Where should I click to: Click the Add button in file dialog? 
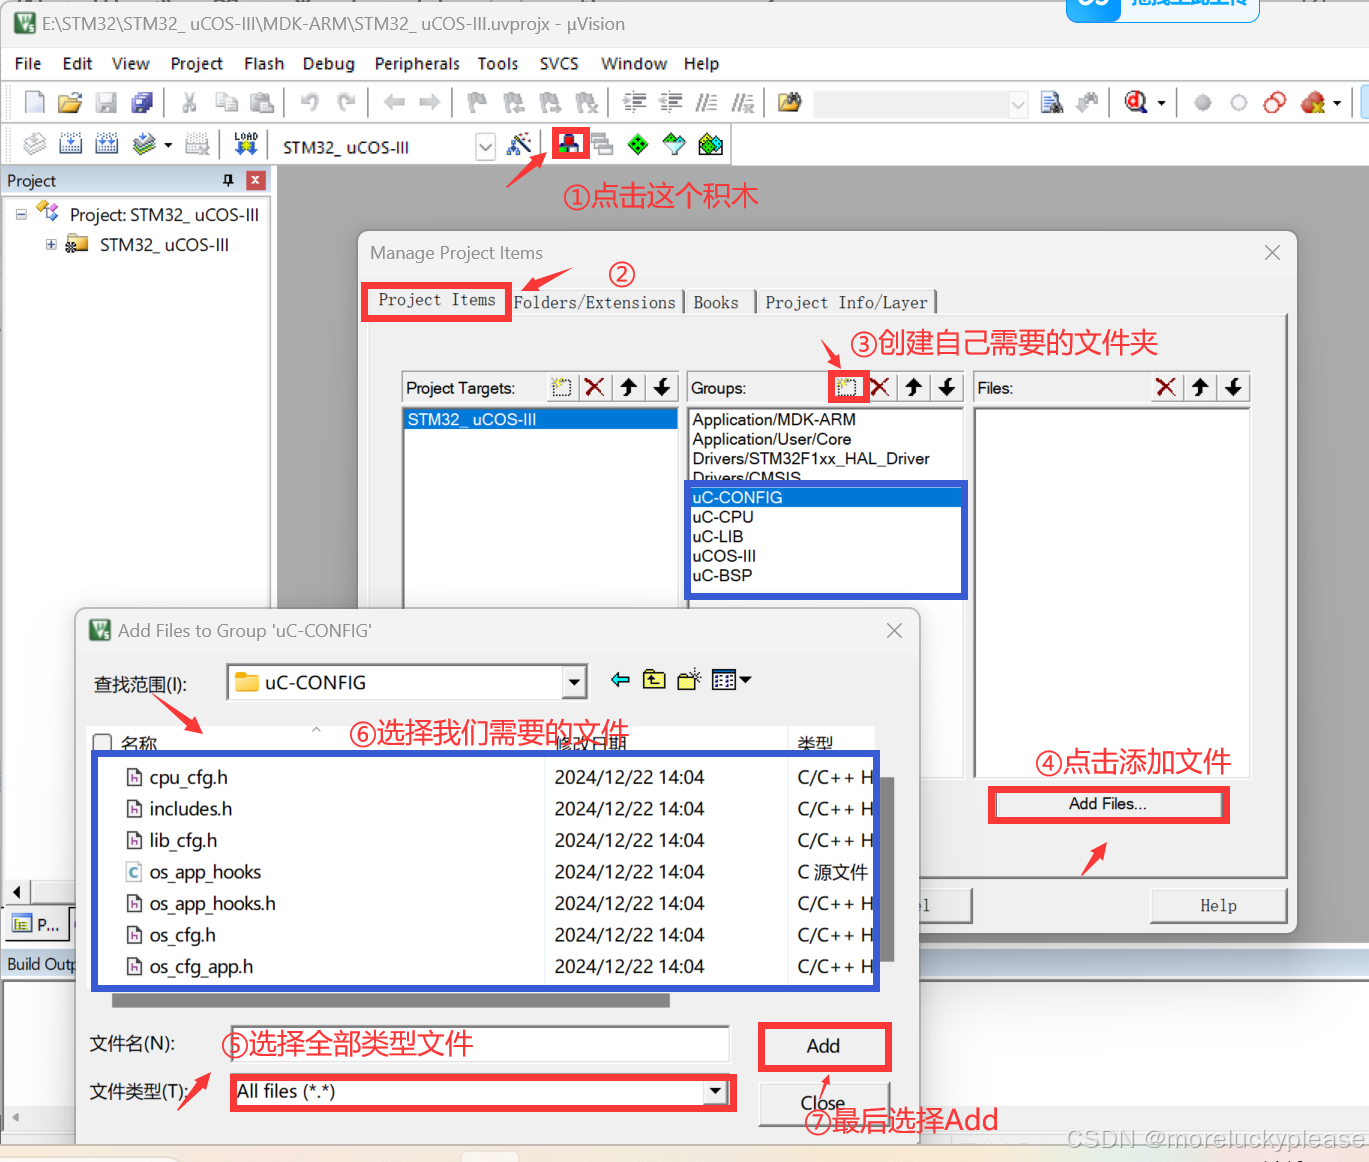click(x=823, y=1046)
